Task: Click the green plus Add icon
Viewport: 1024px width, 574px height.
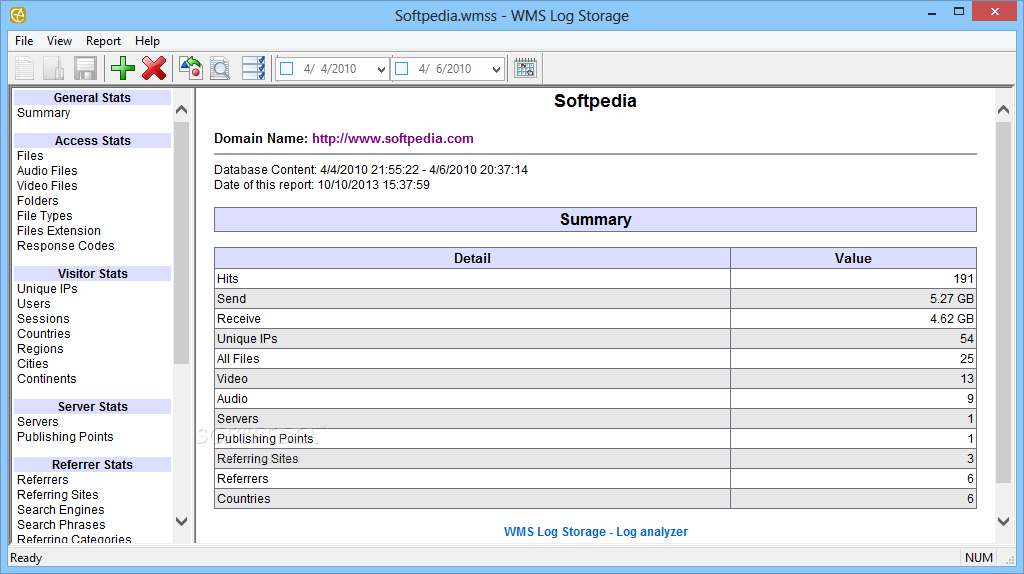Action: click(123, 69)
